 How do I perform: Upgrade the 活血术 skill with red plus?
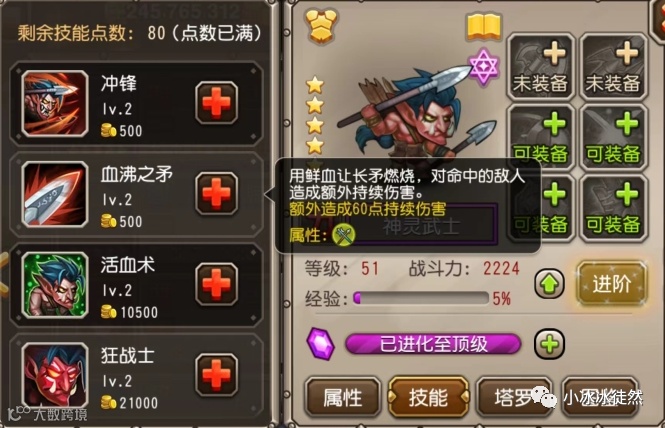[x=216, y=284]
